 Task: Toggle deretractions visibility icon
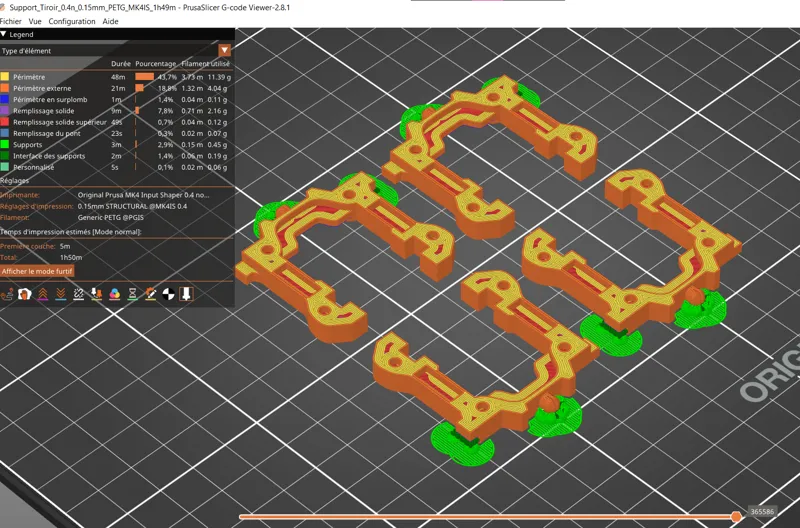click(61, 294)
